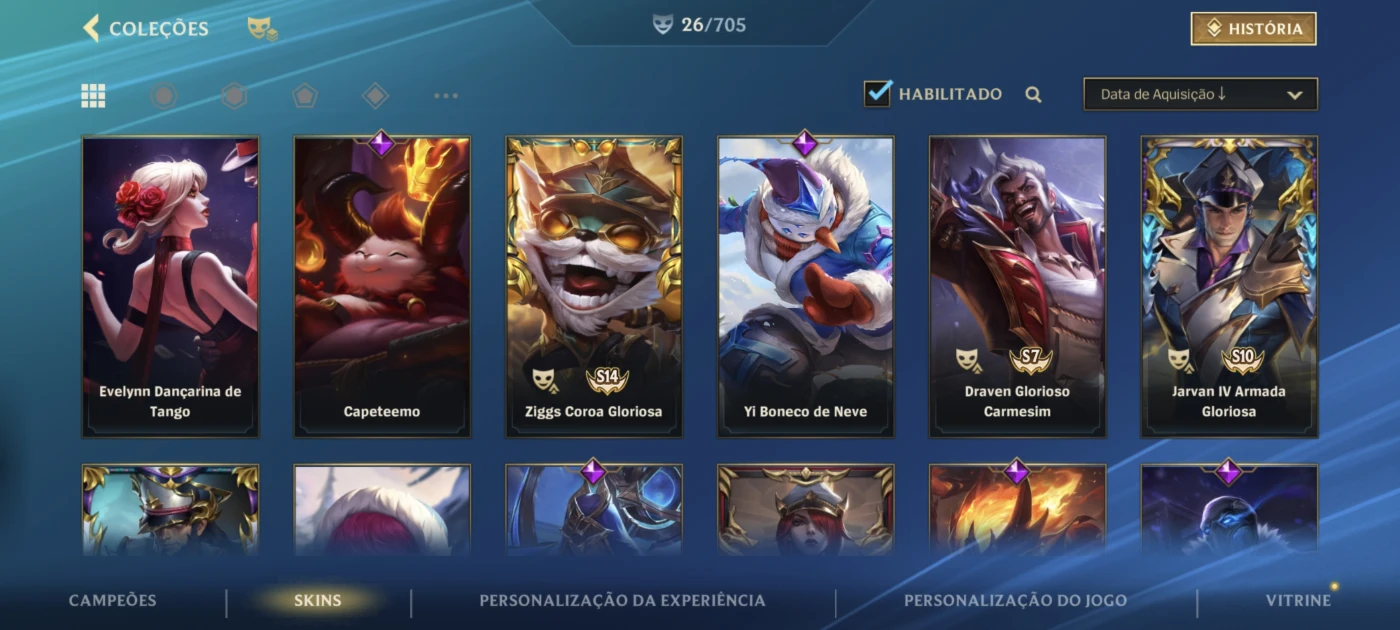
Task: Open the masks and coins icon beside Coleções
Action: click(x=262, y=29)
